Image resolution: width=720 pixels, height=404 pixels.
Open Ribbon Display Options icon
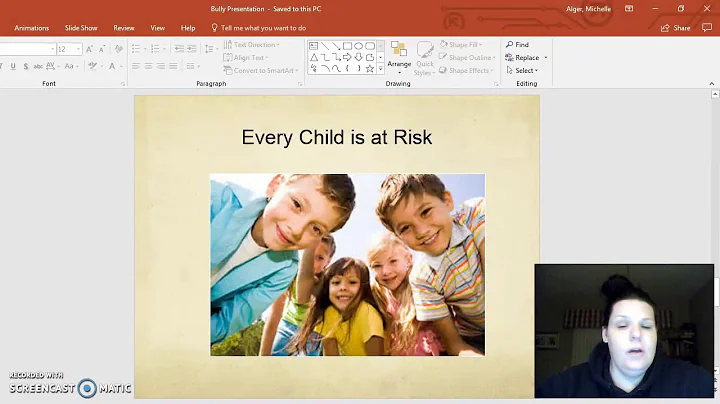coord(629,9)
